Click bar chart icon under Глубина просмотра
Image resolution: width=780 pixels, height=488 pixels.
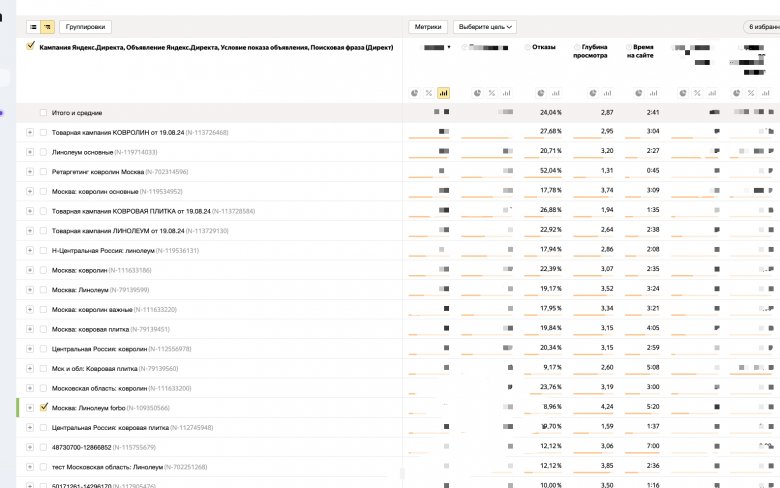click(608, 93)
